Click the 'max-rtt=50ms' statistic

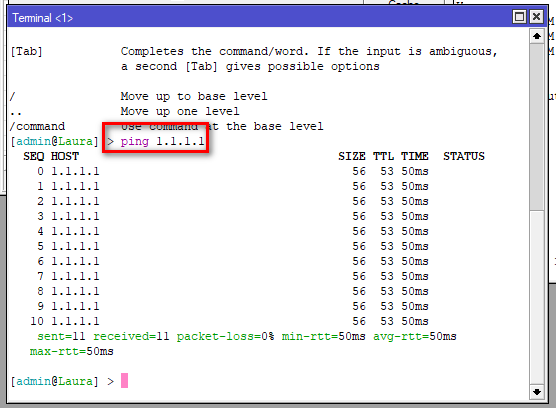[72, 351]
